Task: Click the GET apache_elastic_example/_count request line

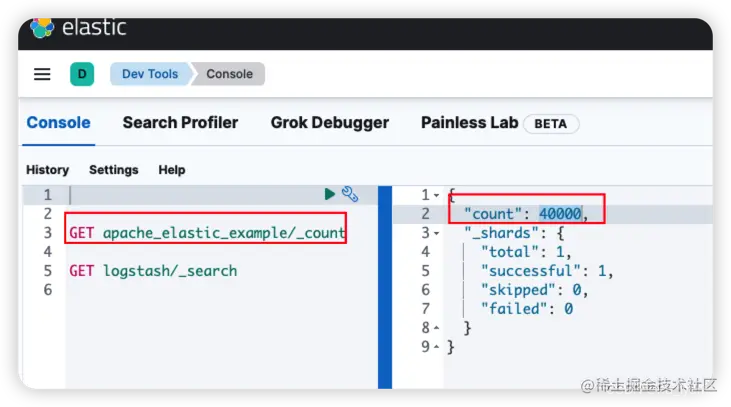Action: [x=207, y=233]
